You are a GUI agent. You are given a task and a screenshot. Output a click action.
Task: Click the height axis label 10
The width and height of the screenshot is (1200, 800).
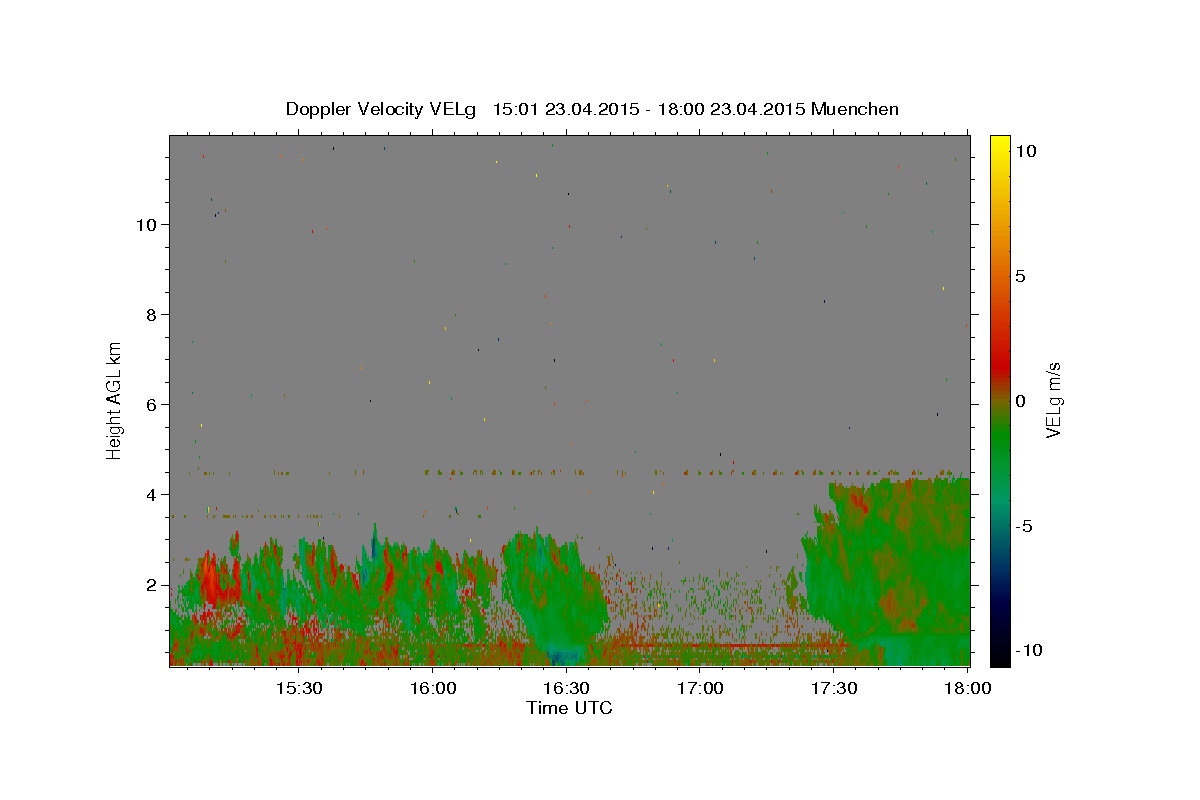147,225
